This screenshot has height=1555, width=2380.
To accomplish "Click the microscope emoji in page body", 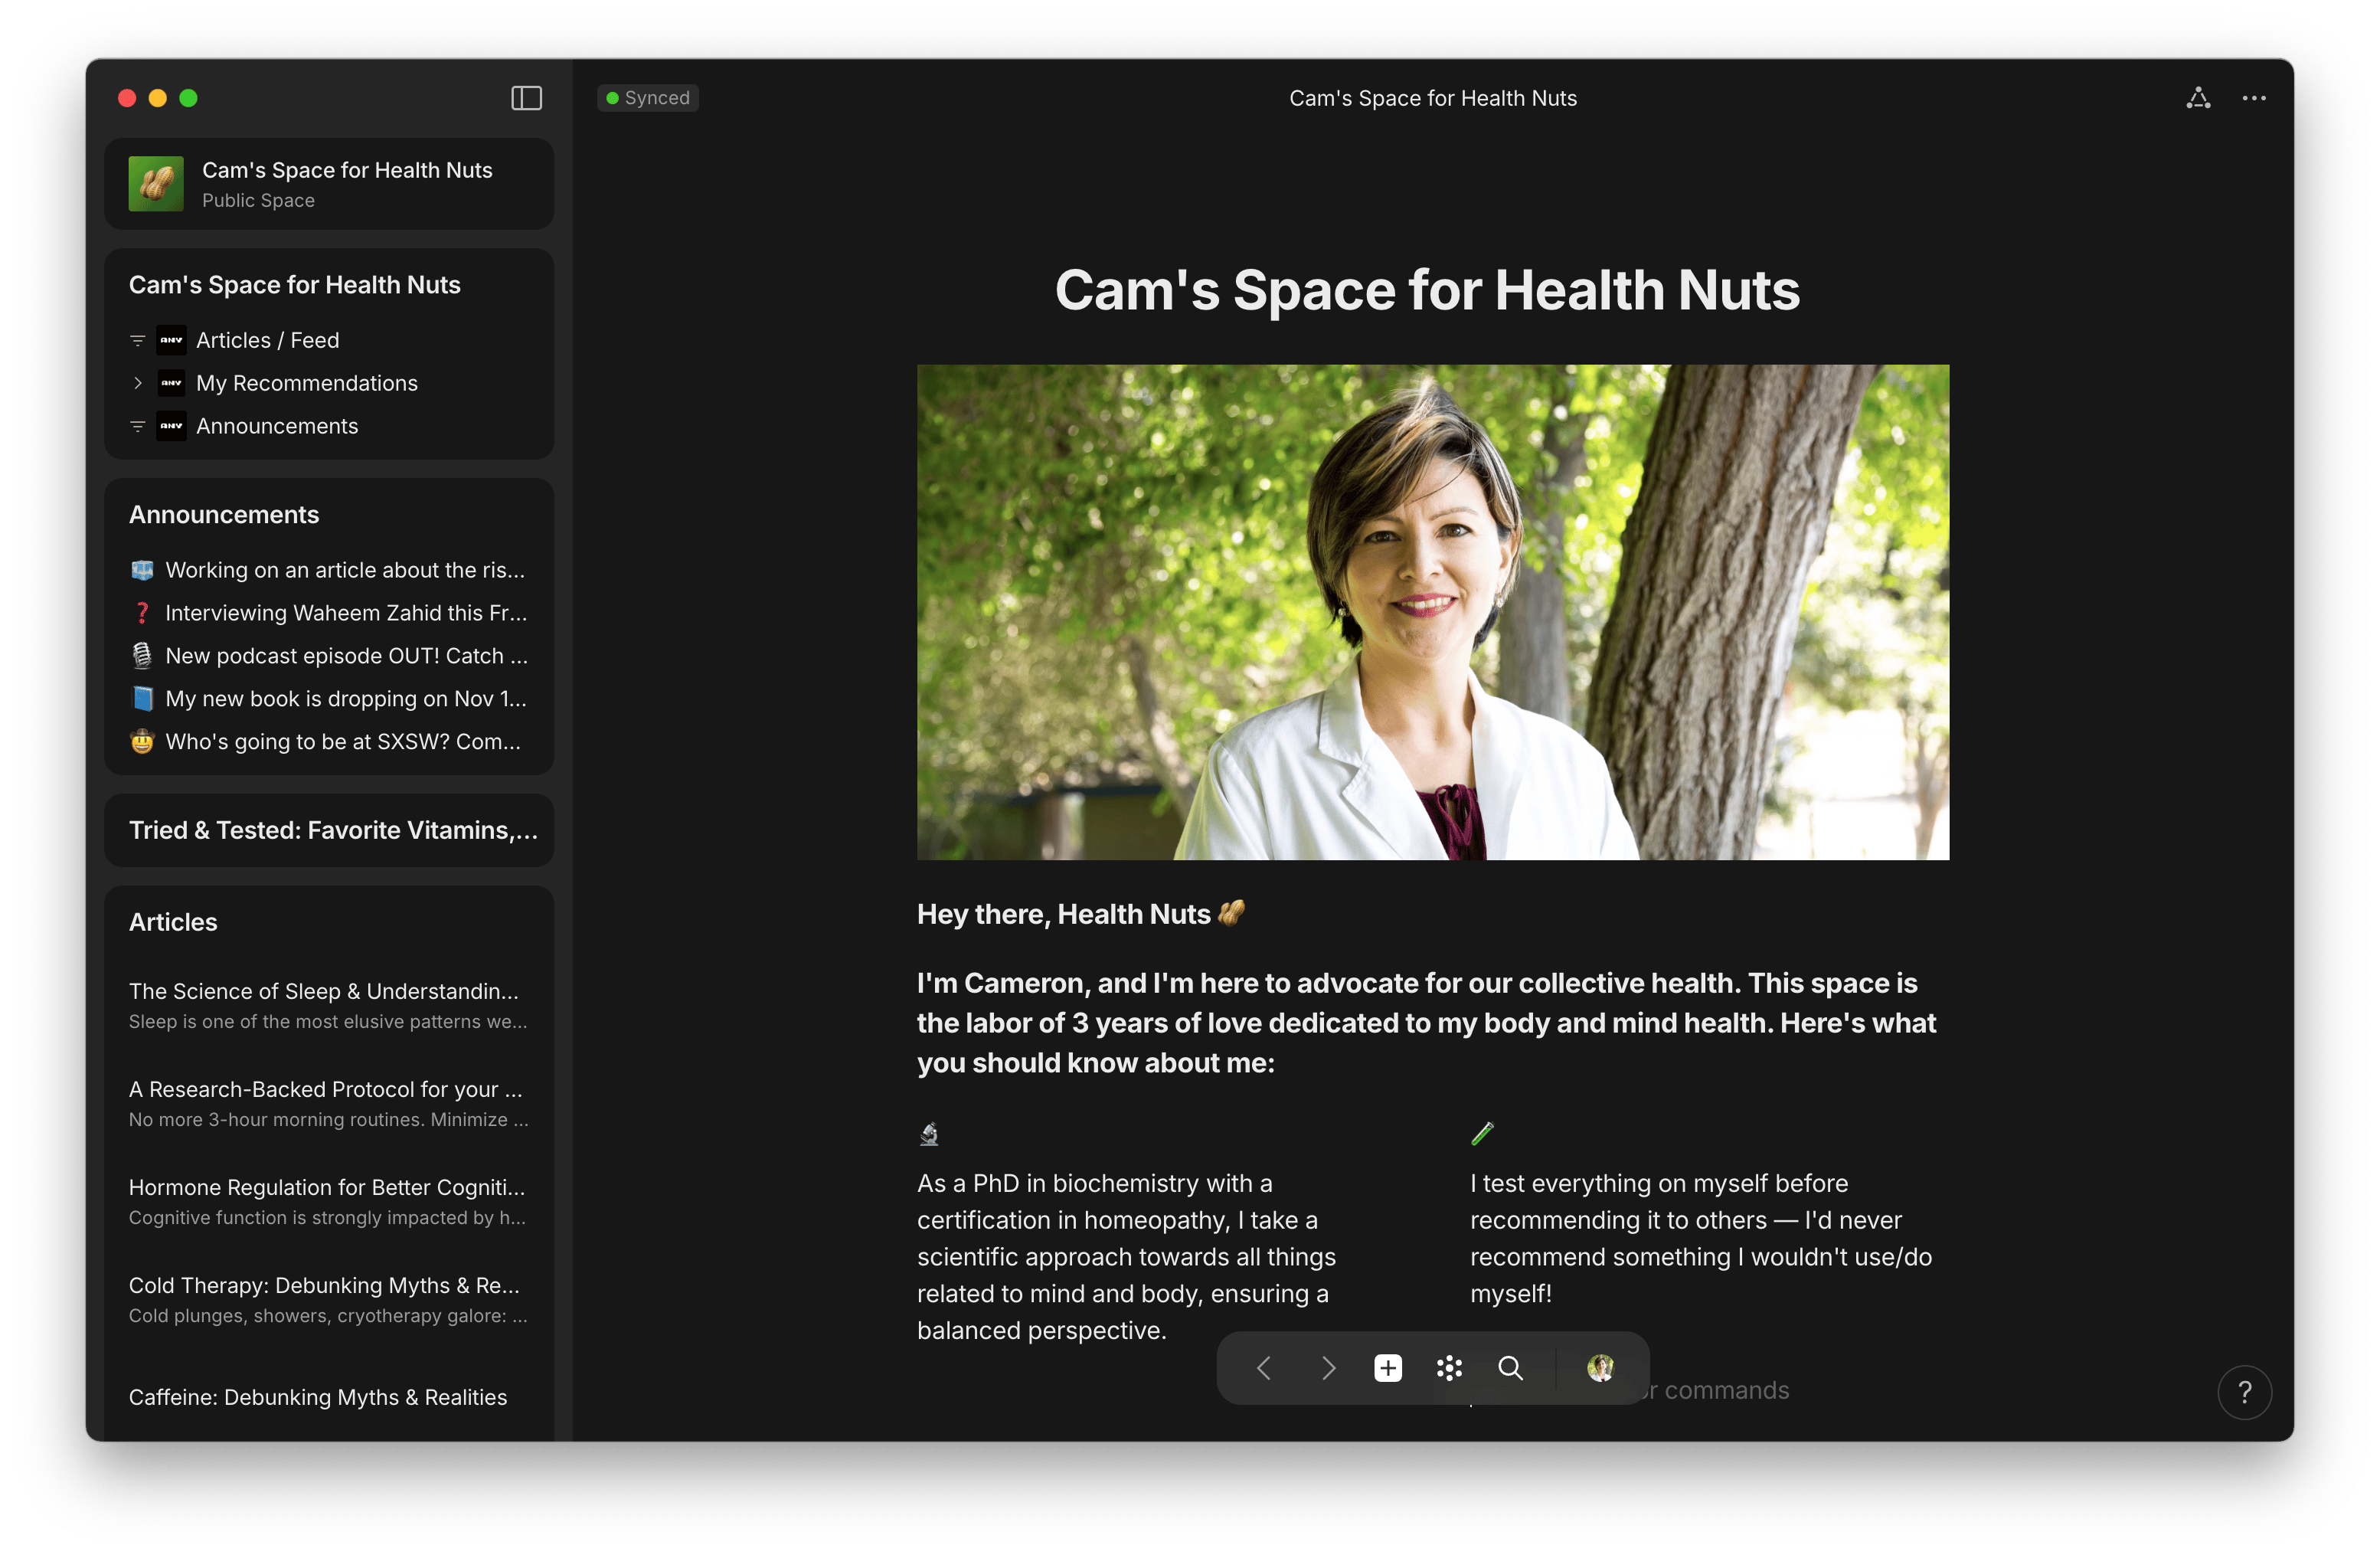I will [x=929, y=1133].
